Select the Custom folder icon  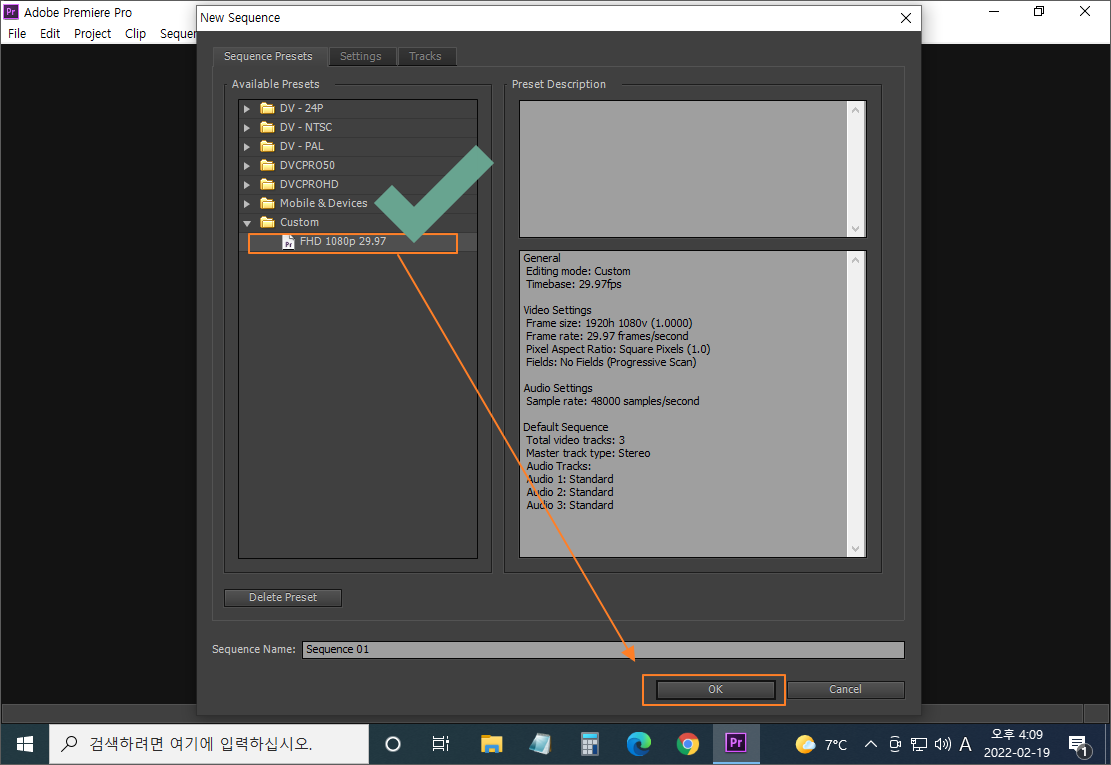(x=267, y=222)
